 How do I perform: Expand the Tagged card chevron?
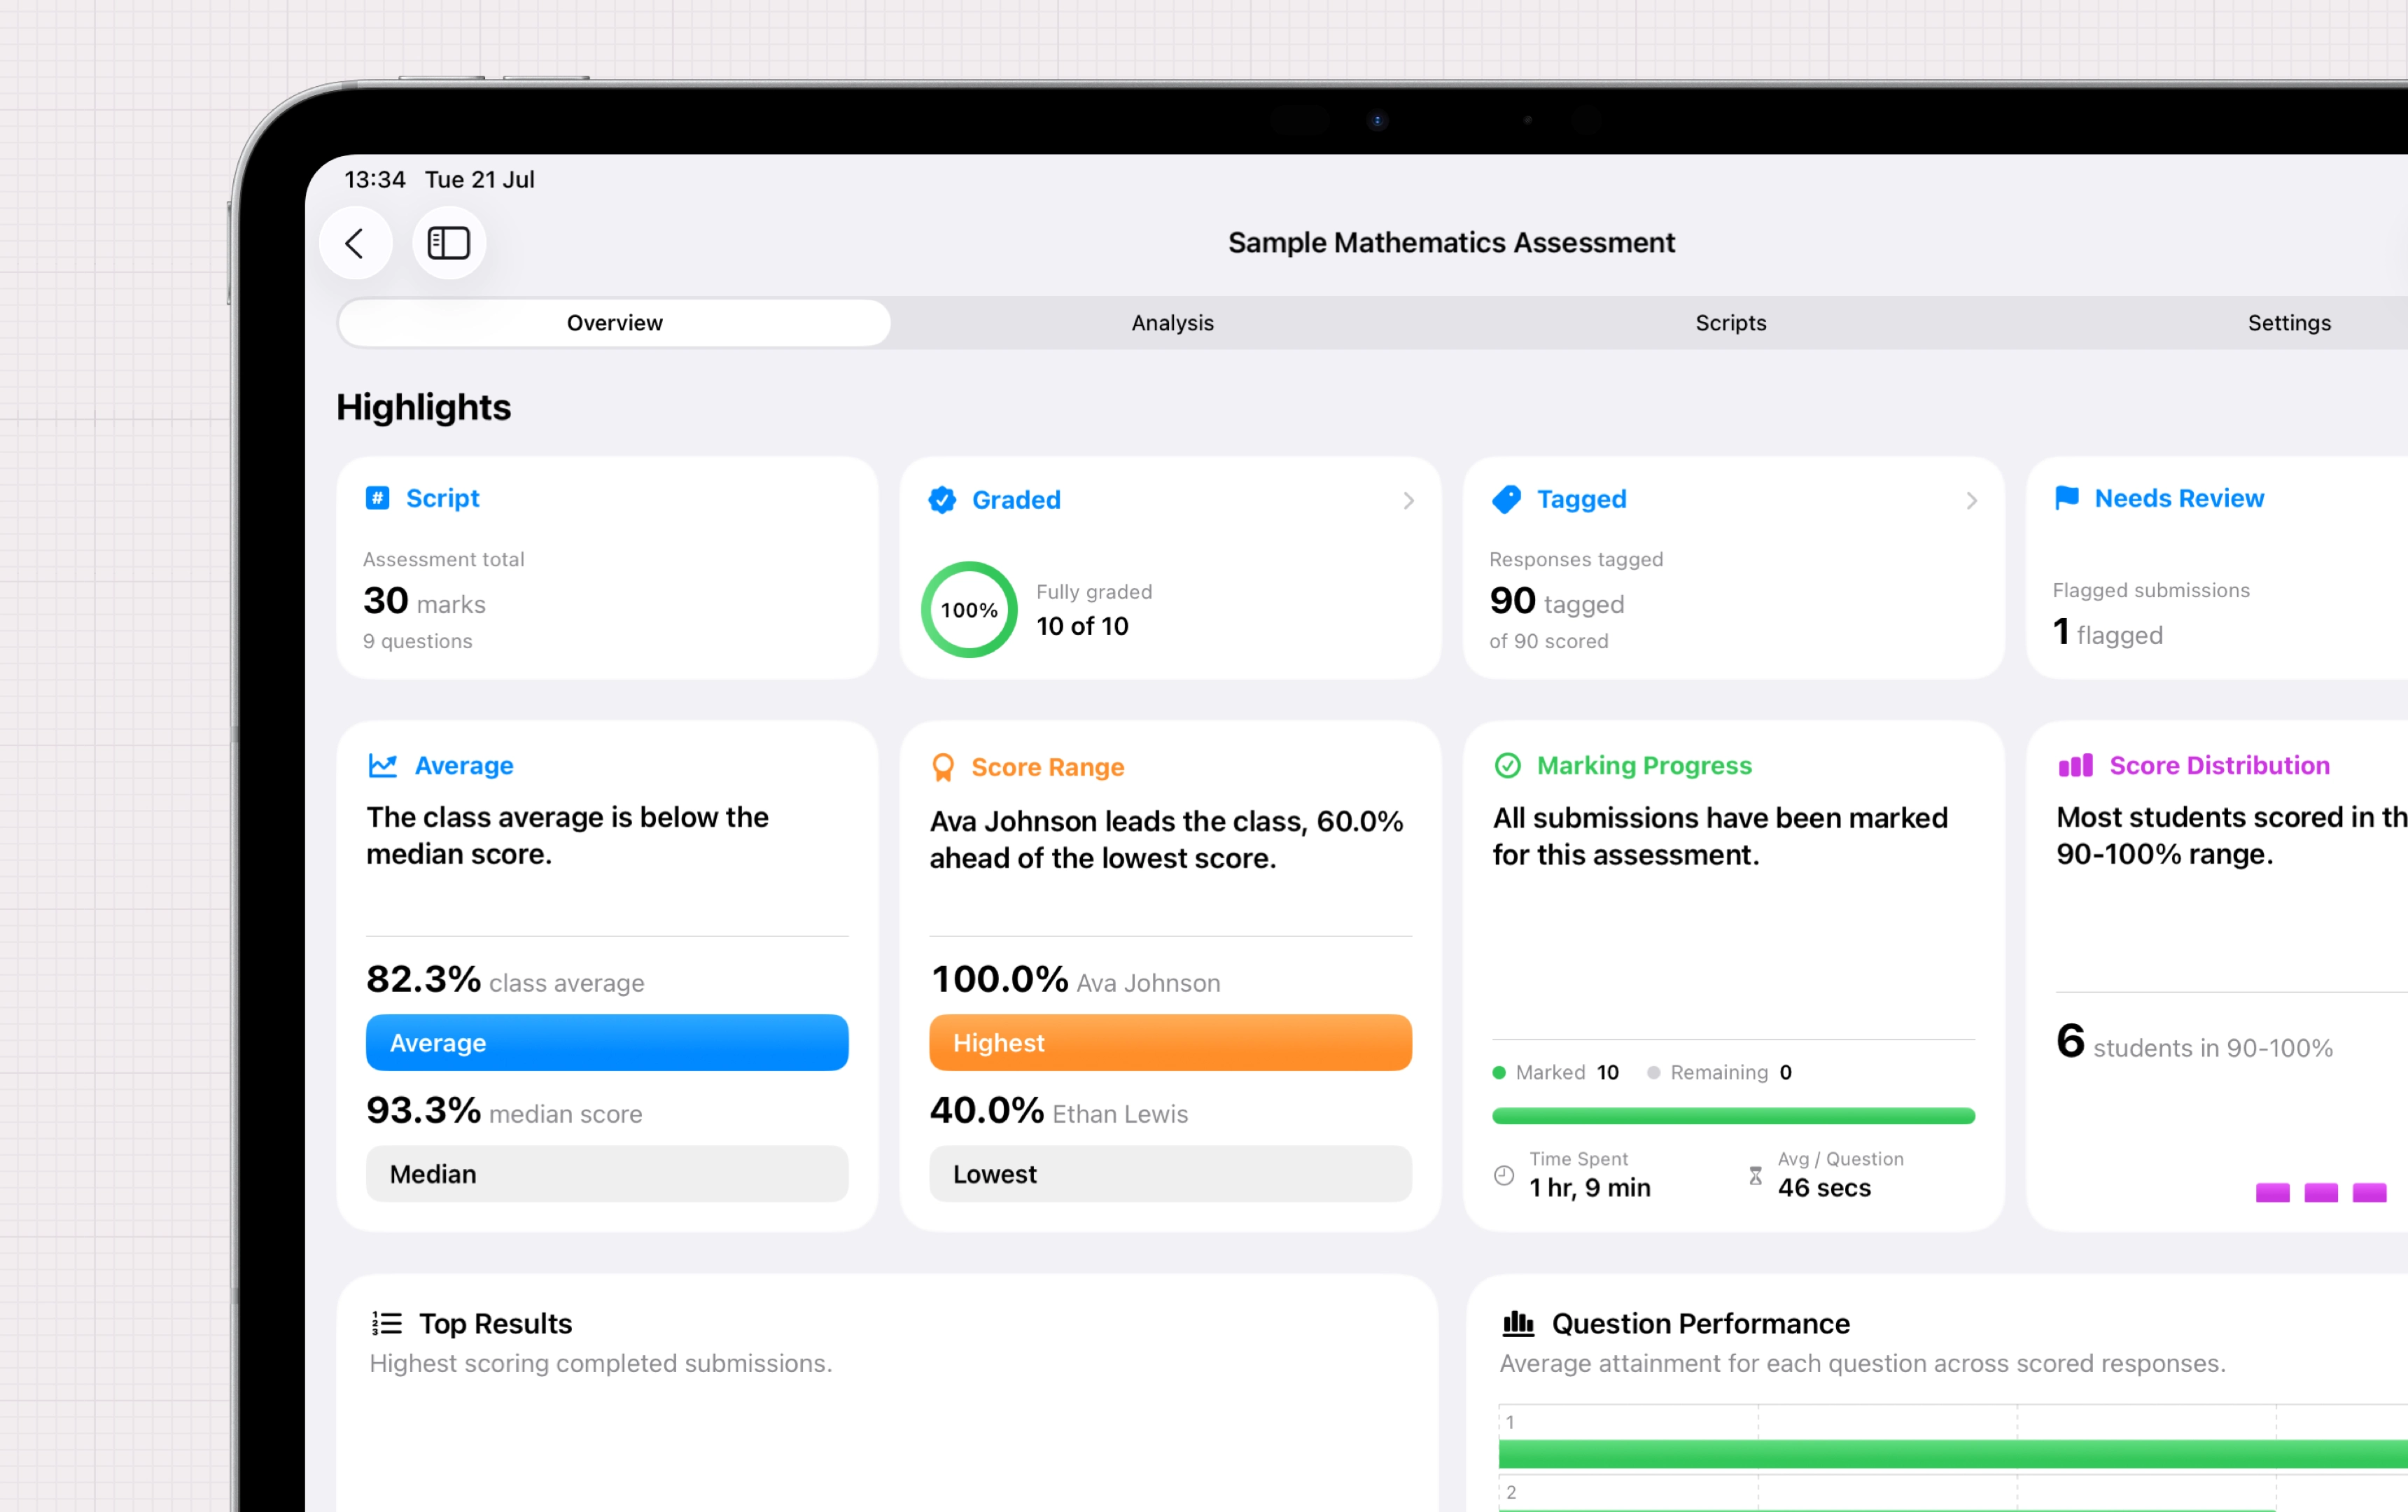point(1972,500)
